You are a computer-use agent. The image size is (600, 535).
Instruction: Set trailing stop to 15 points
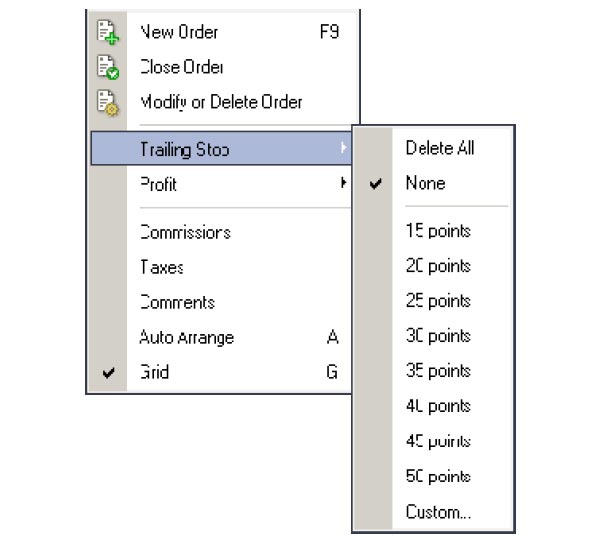(438, 231)
